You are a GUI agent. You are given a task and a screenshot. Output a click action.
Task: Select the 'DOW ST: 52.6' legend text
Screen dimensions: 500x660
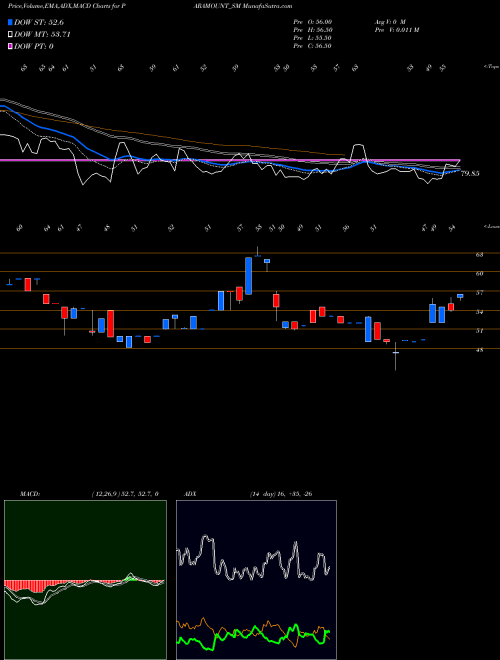(39, 23)
